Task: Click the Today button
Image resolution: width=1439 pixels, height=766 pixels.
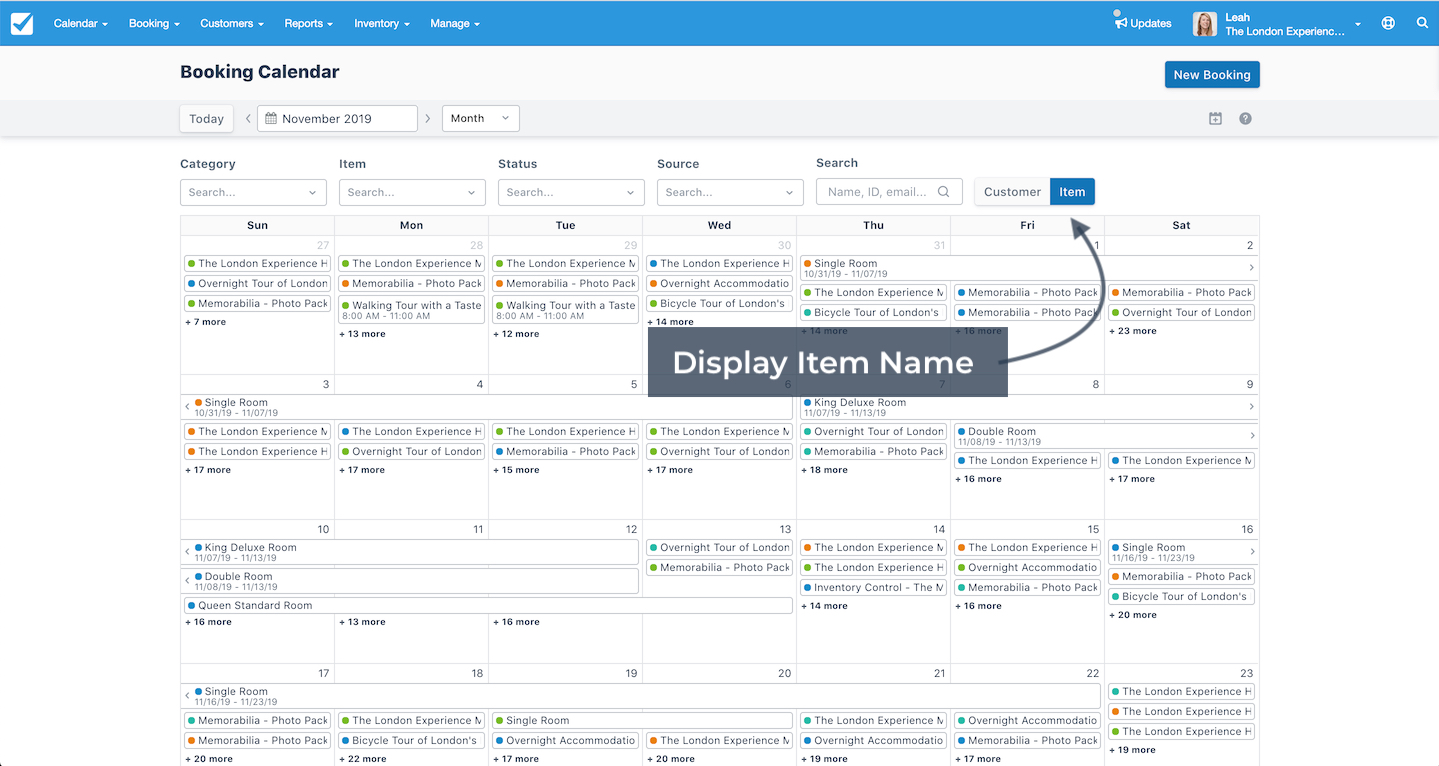Action: point(206,118)
